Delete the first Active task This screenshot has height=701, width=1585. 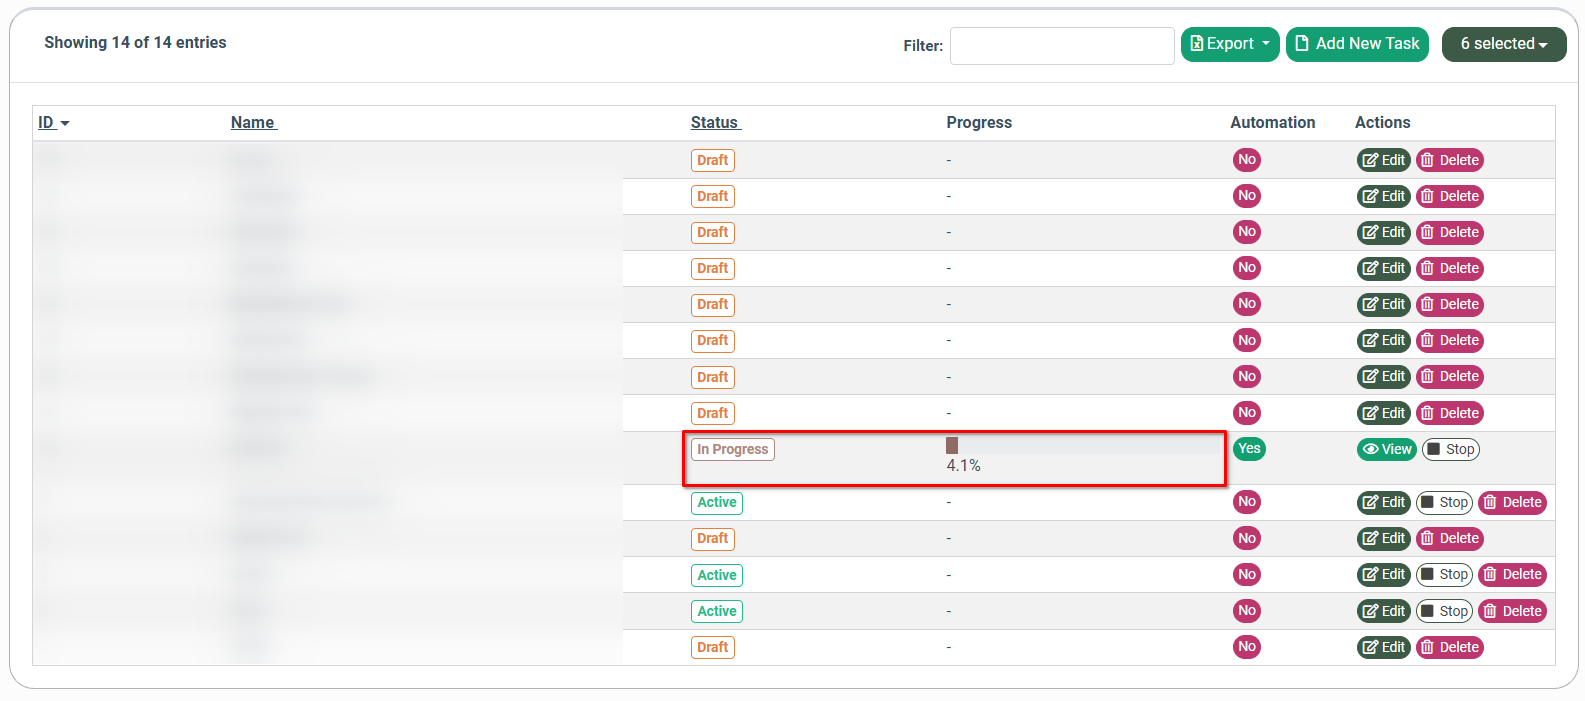click(x=1512, y=502)
